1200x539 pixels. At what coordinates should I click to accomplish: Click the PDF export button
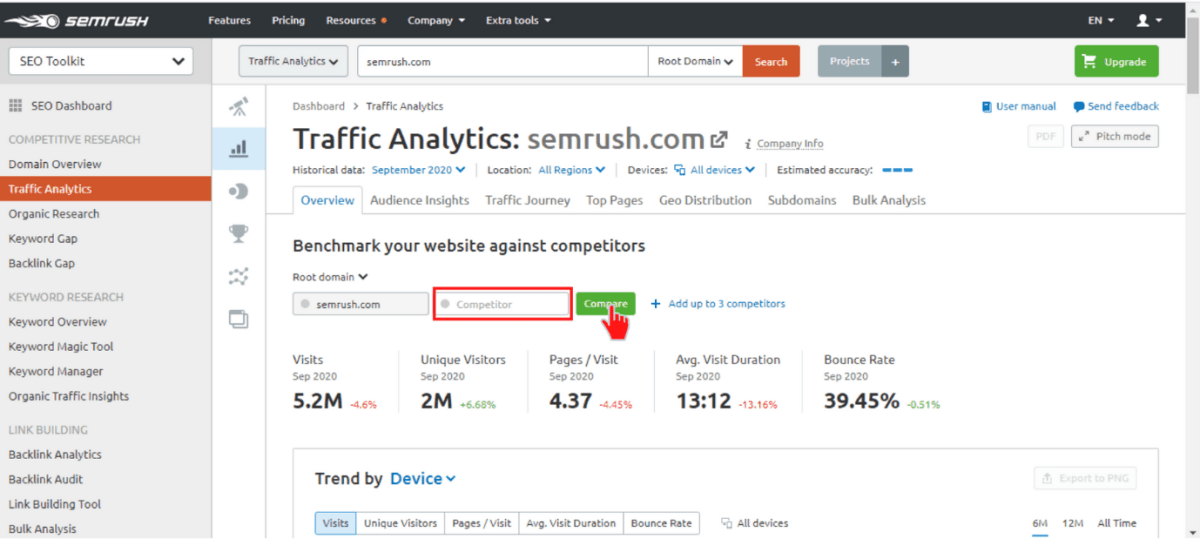[1045, 137]
